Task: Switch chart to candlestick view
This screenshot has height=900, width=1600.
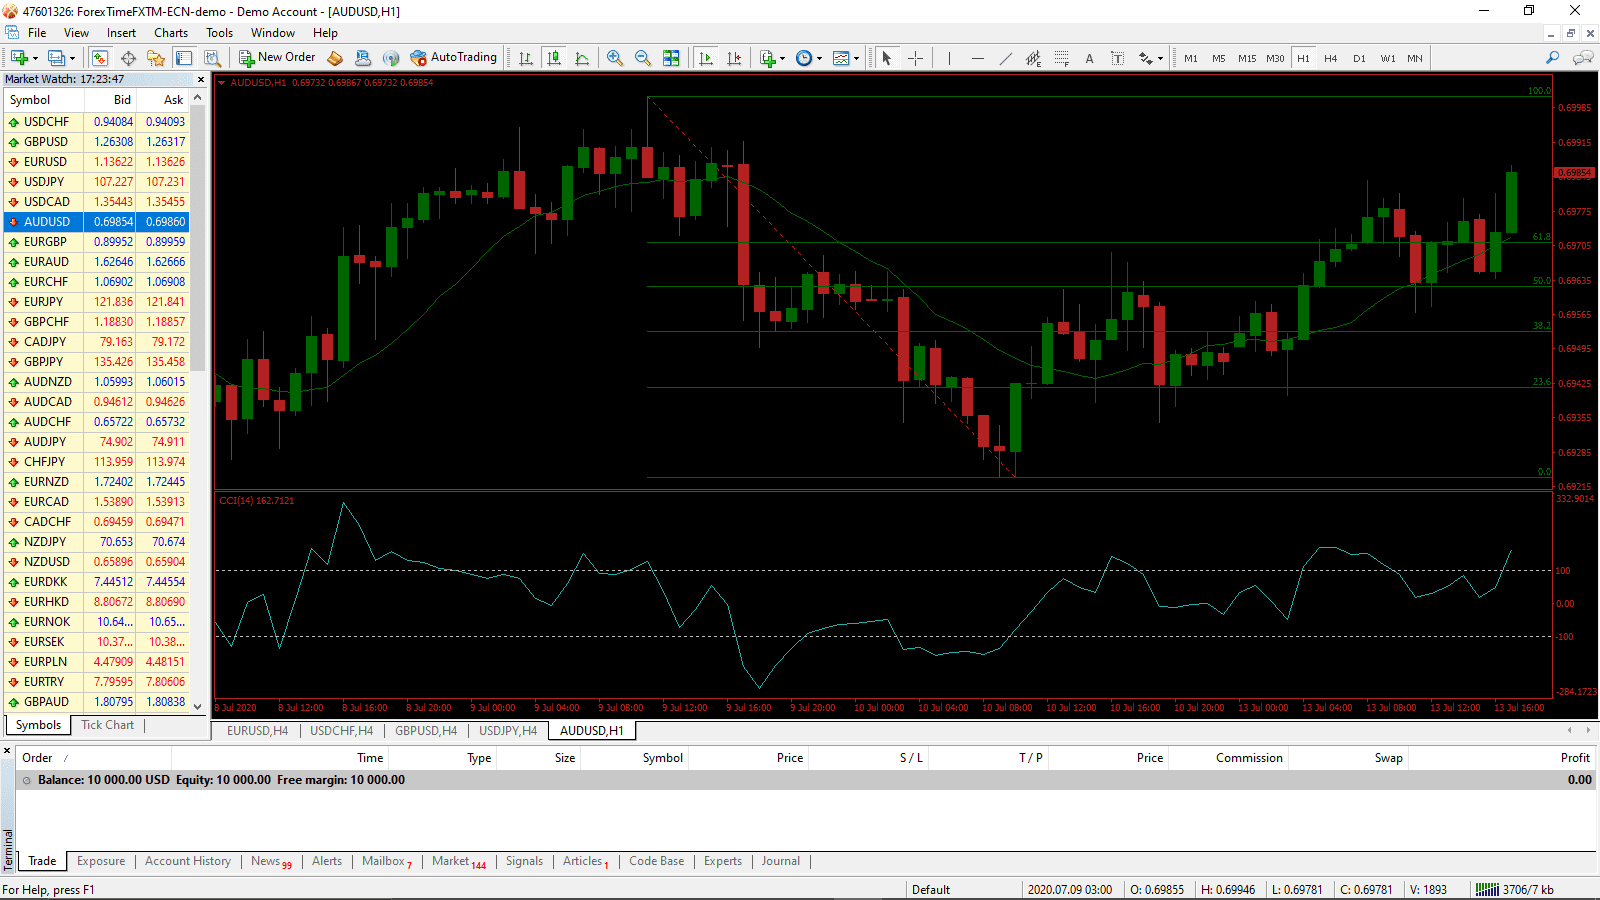Action: tap(554, 57)
